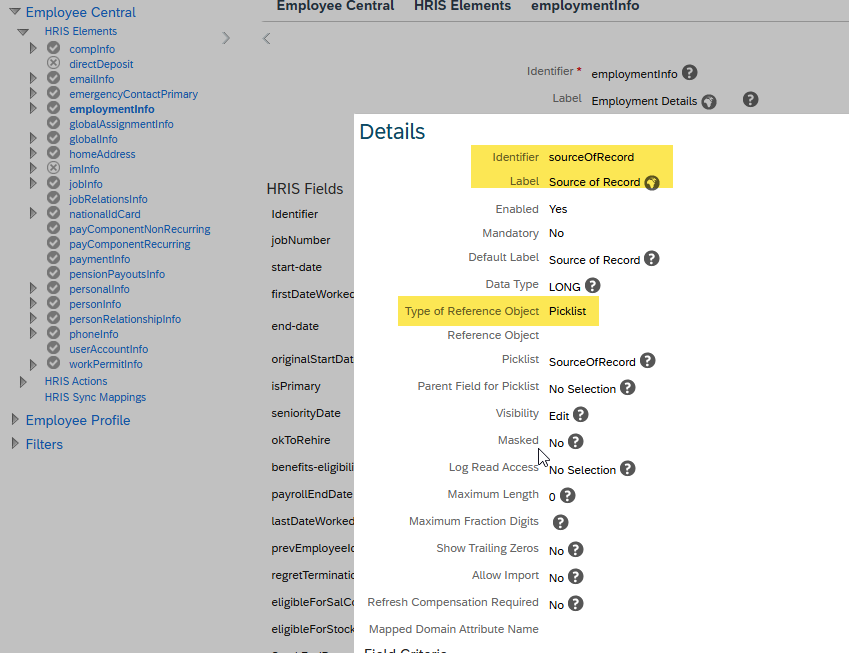Click Picklist reference object type value
The height and width of the screenshot is (653, 849).
pos(567,311)
